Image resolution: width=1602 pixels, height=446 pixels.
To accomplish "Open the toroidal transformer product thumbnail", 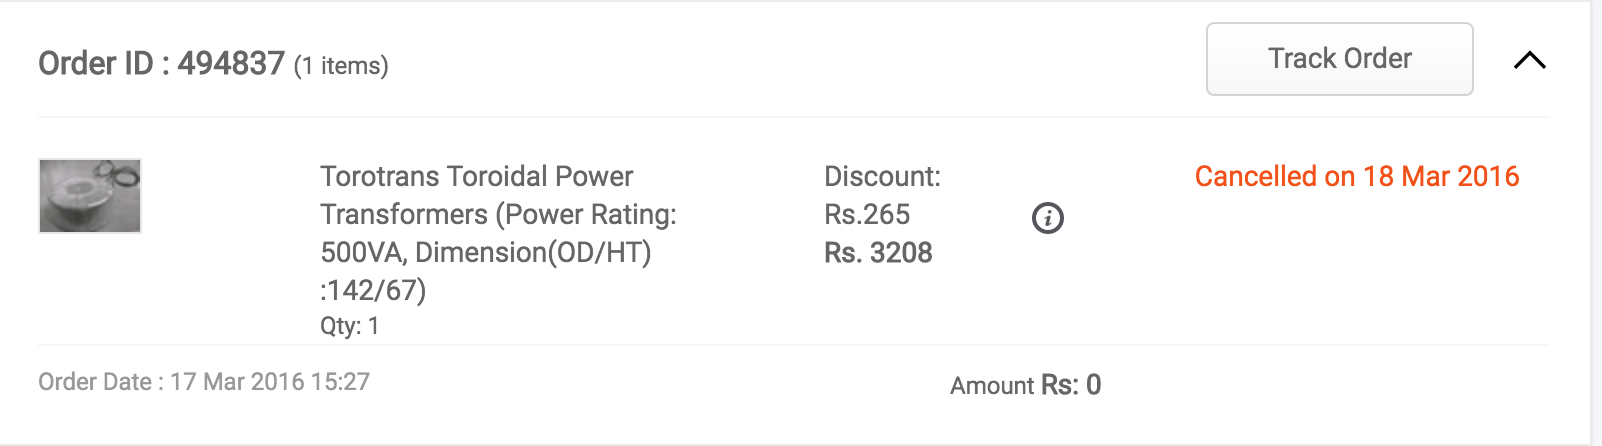I will pyautogui.click(x=90, y=196).
